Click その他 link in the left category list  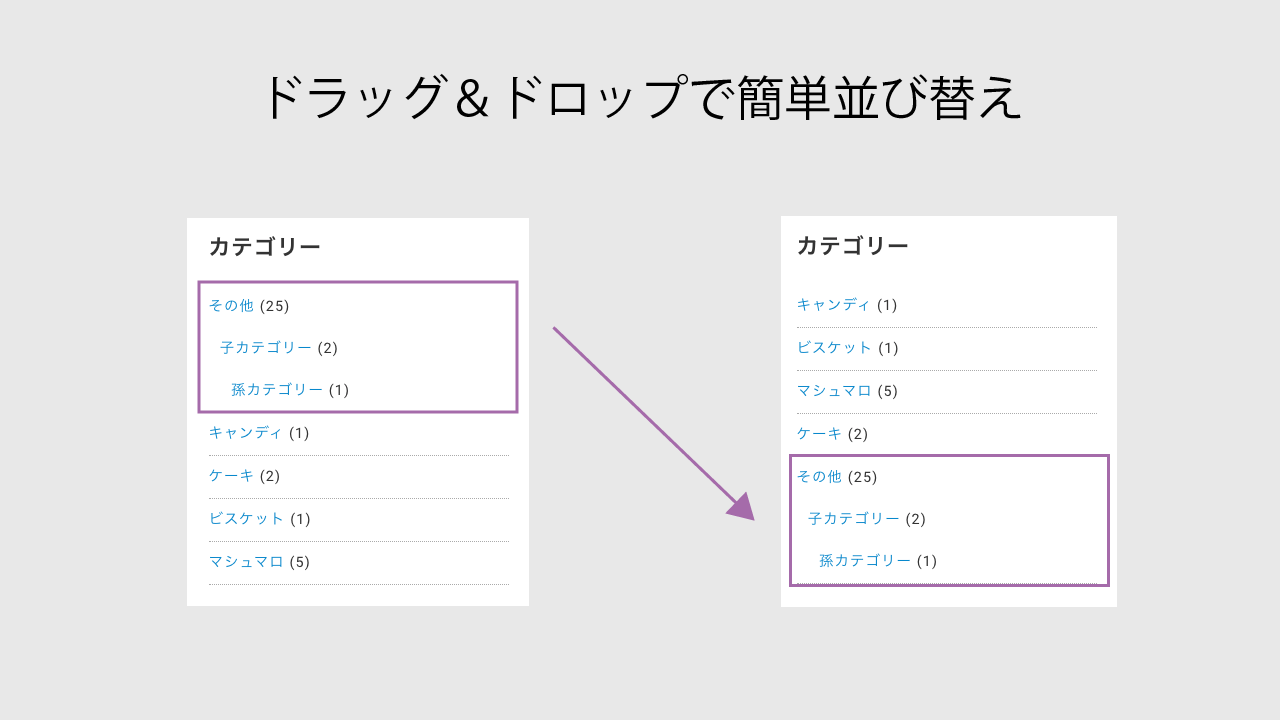click(231, 306)
